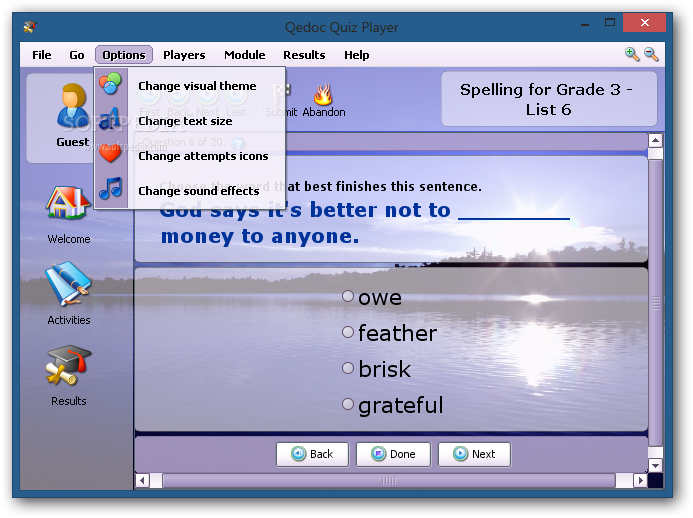Click the Abandon flame icon
The height and width of the screenshot is (518, 693).
(323, 95)
